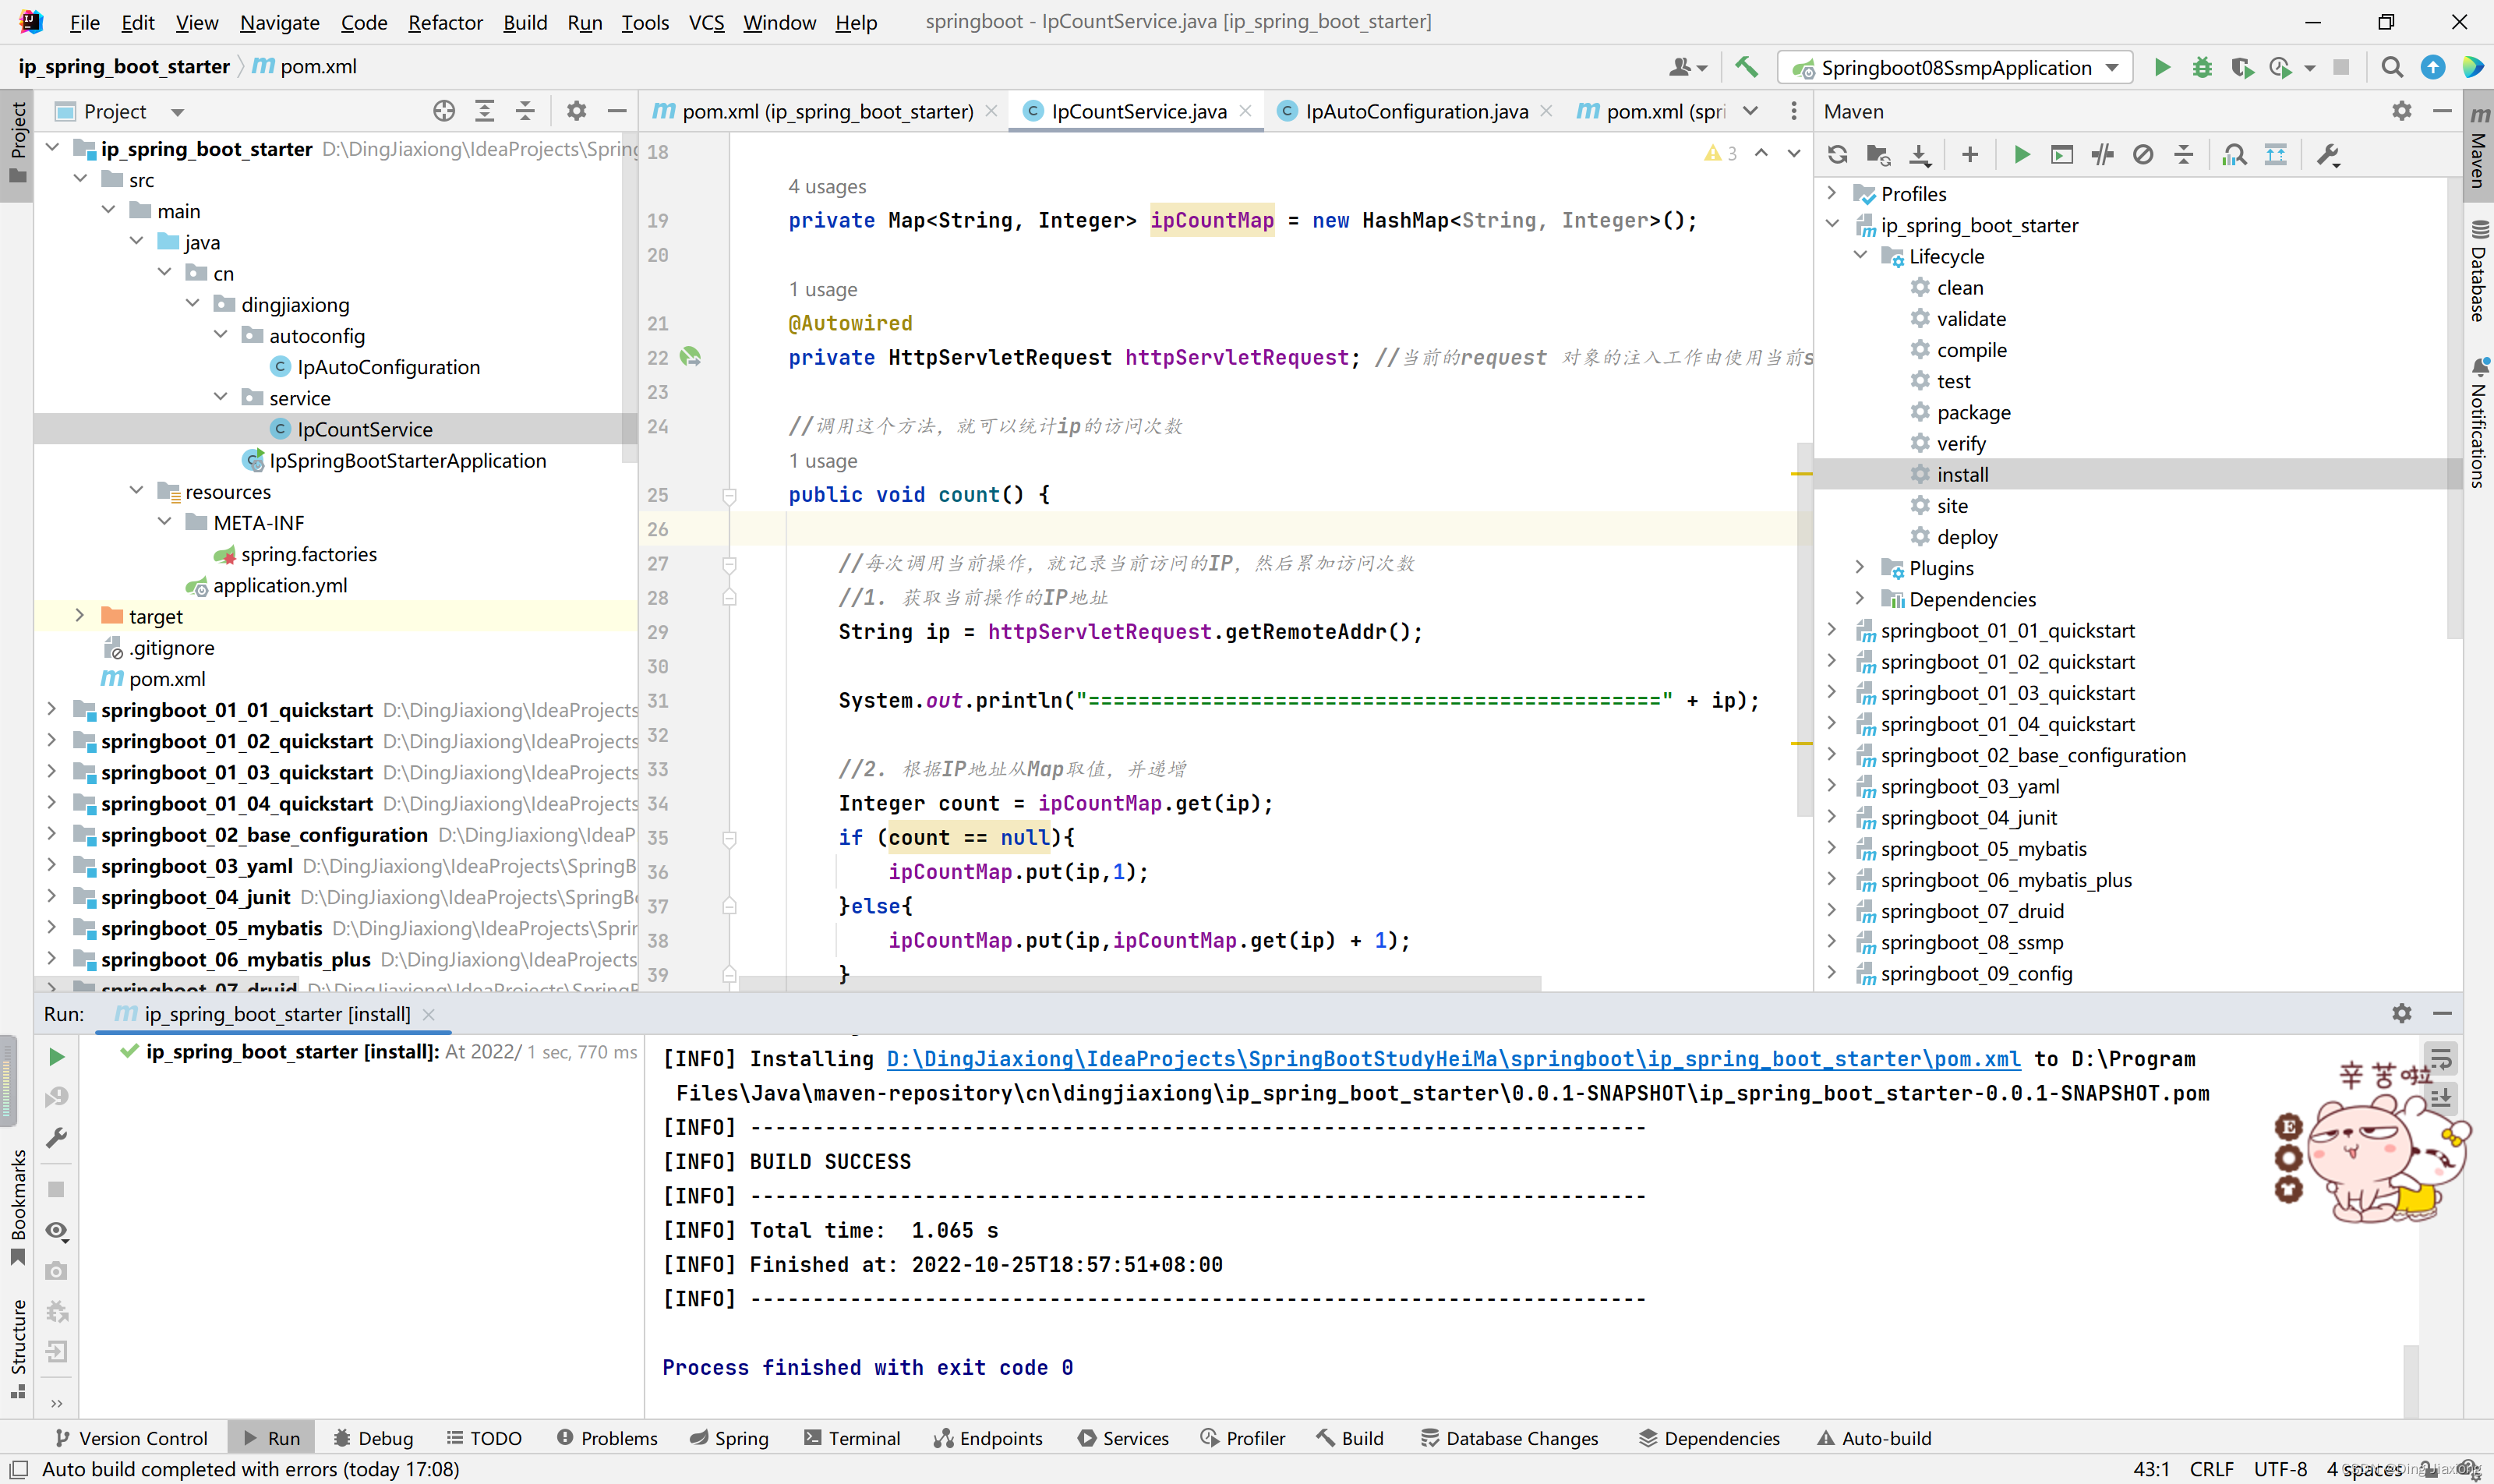Rerun the install task in Run panel
This screenshot has height=1484, width=2494.
point(57,1057)
